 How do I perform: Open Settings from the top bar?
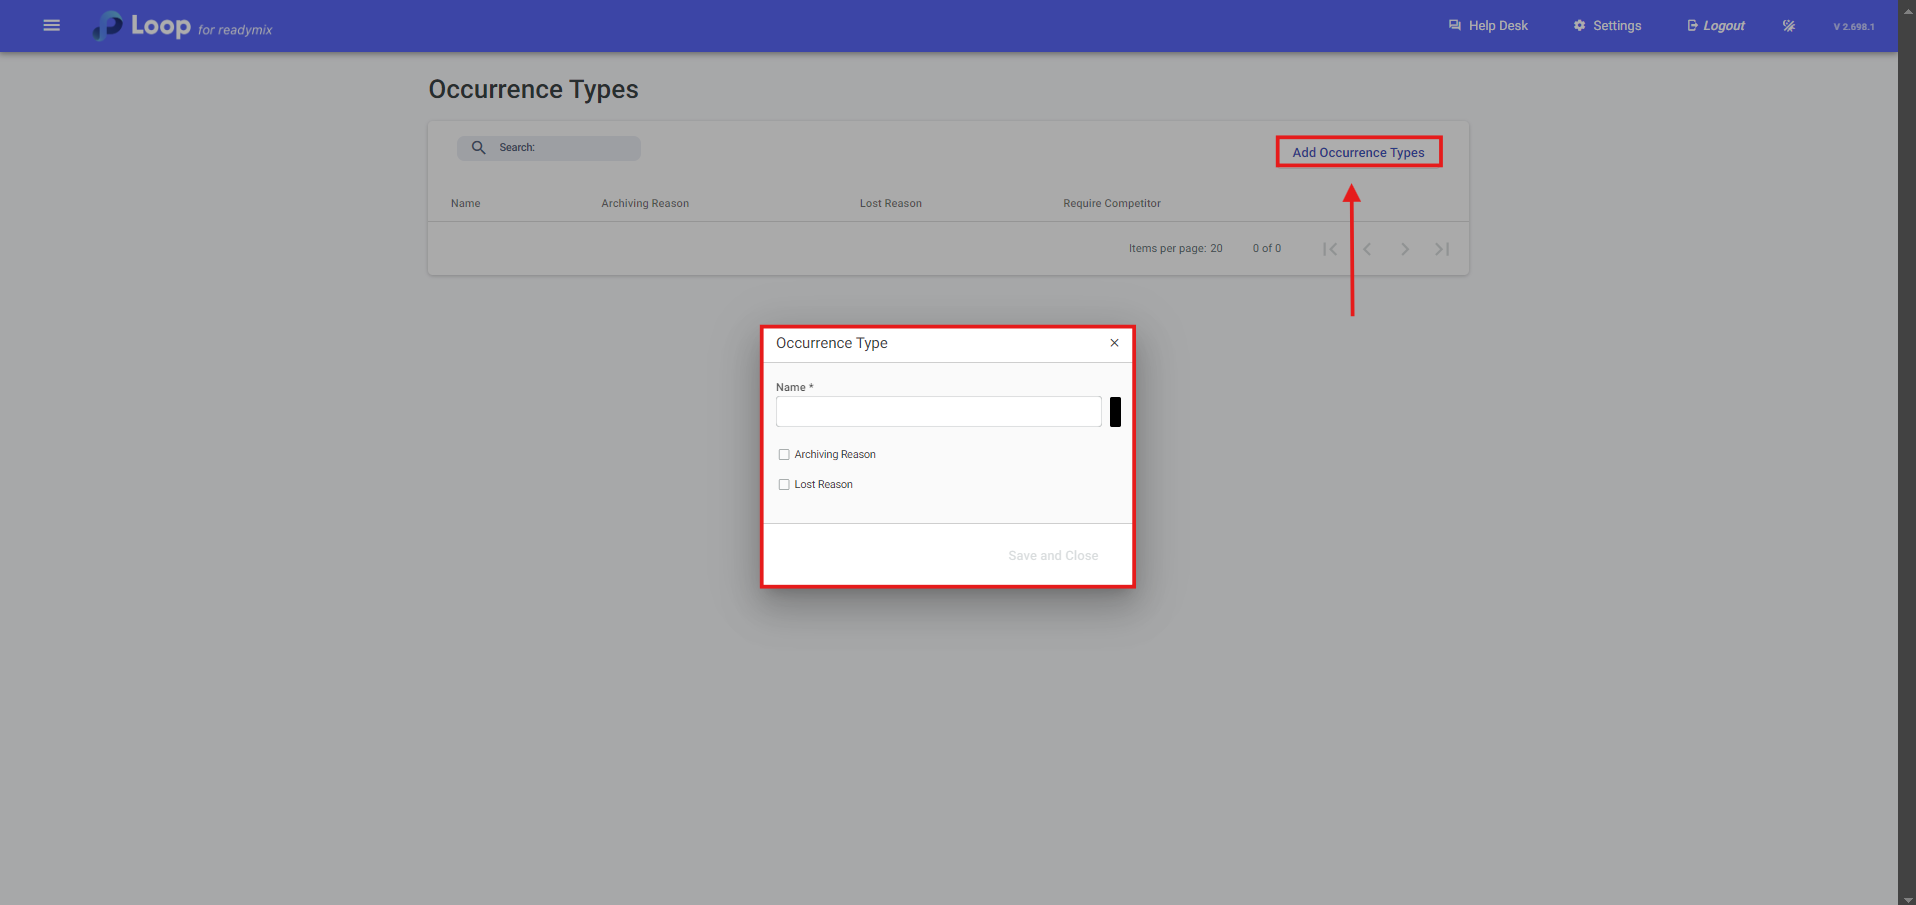pyautogui.click(x=1607, y=26)
